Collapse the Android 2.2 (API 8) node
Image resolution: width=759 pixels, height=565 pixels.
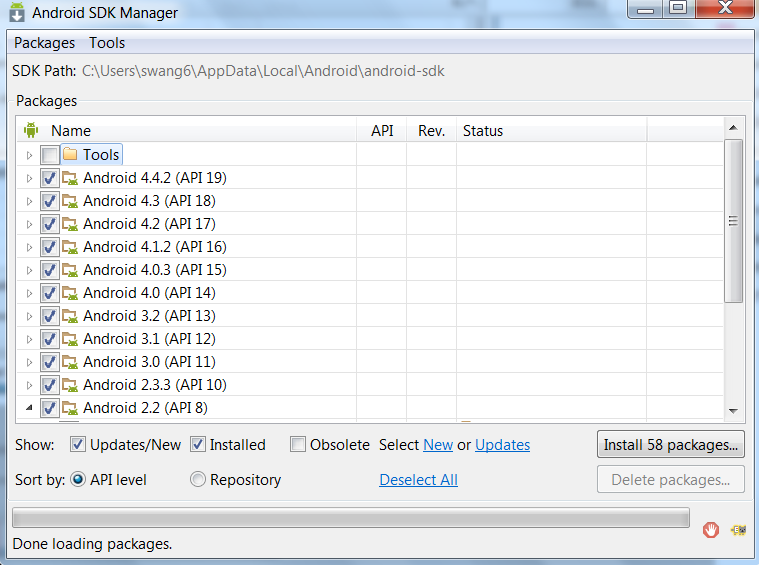pyautogui.click(x=29, y=408)
